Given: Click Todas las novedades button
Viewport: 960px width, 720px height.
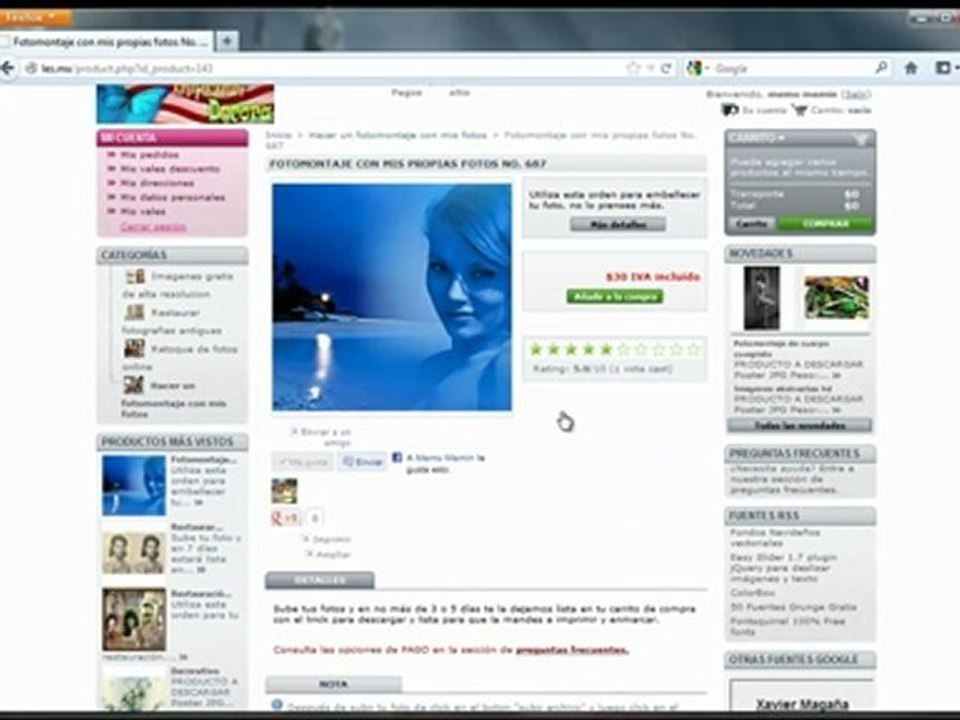Looking at the screenshot, I should pos(800,426).
